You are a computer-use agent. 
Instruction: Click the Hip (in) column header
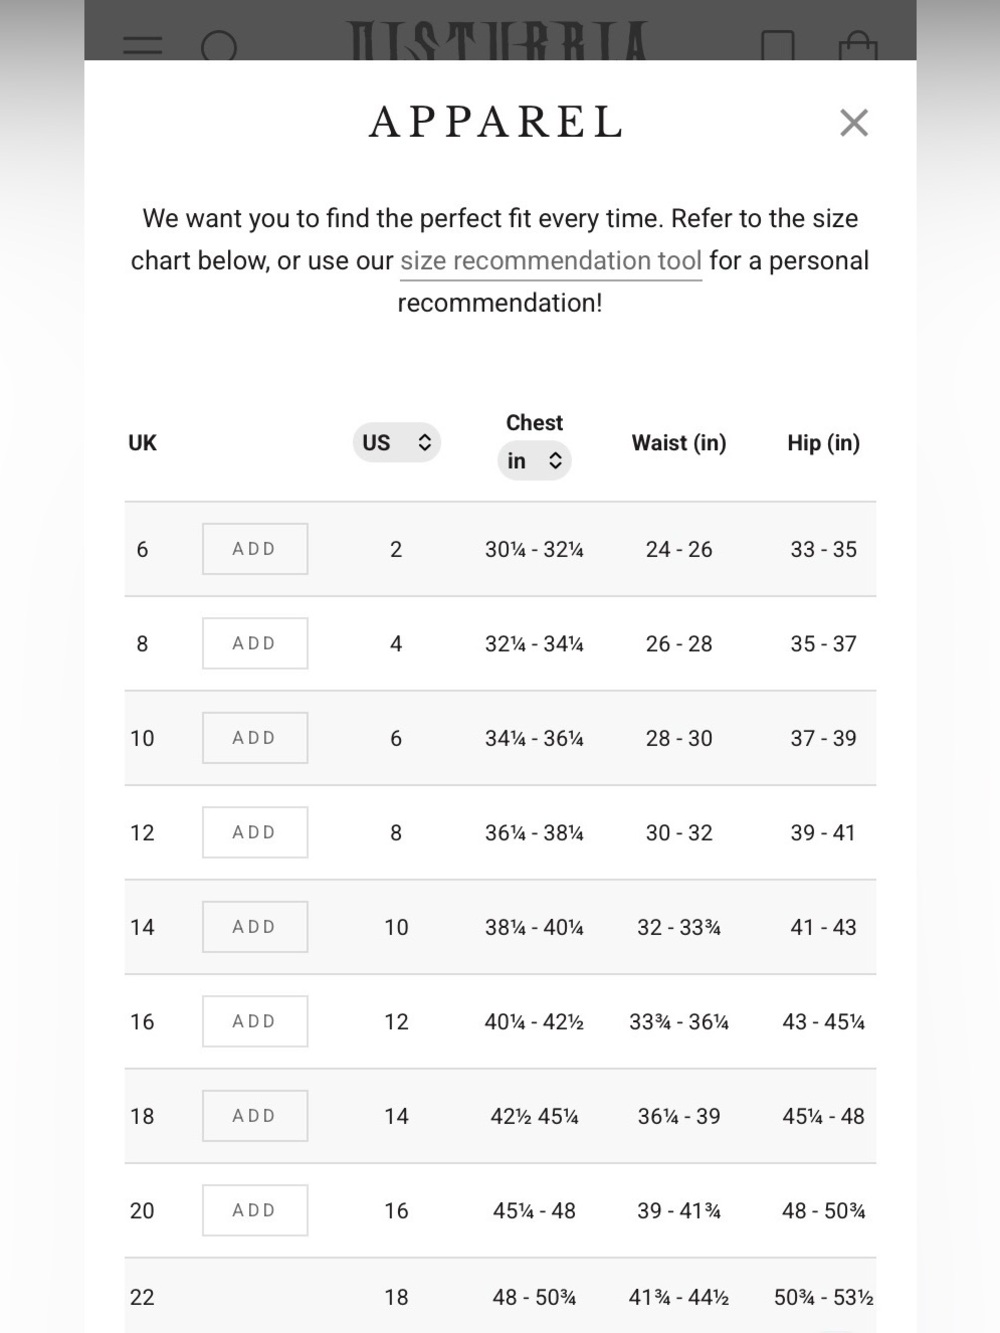click(x=823, y=443)
